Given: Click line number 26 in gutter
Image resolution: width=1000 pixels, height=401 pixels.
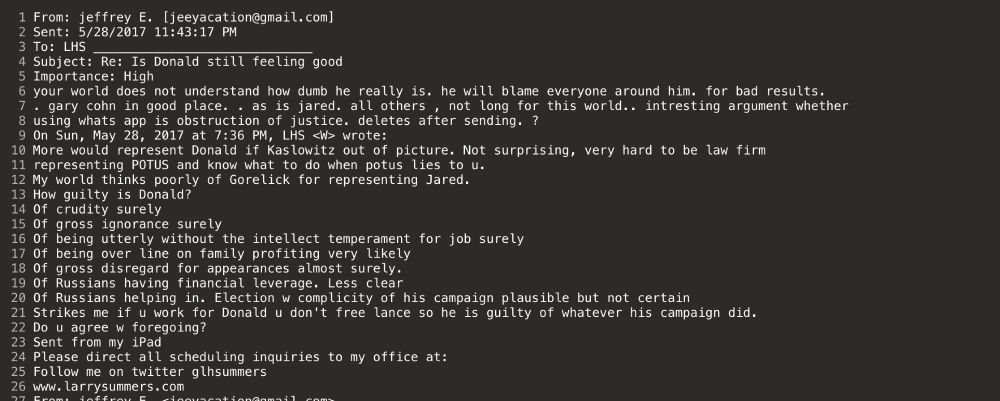Looking at the screenshot, I should point(19,386).
